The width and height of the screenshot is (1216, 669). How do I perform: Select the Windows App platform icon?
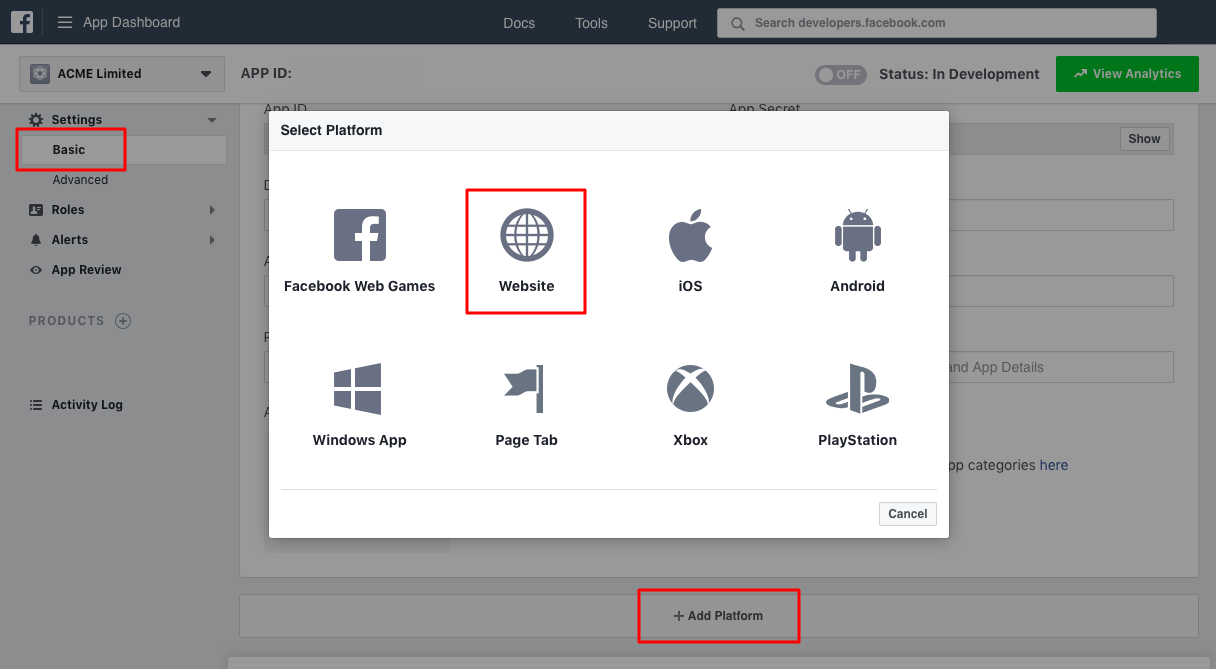coord(358,389)
